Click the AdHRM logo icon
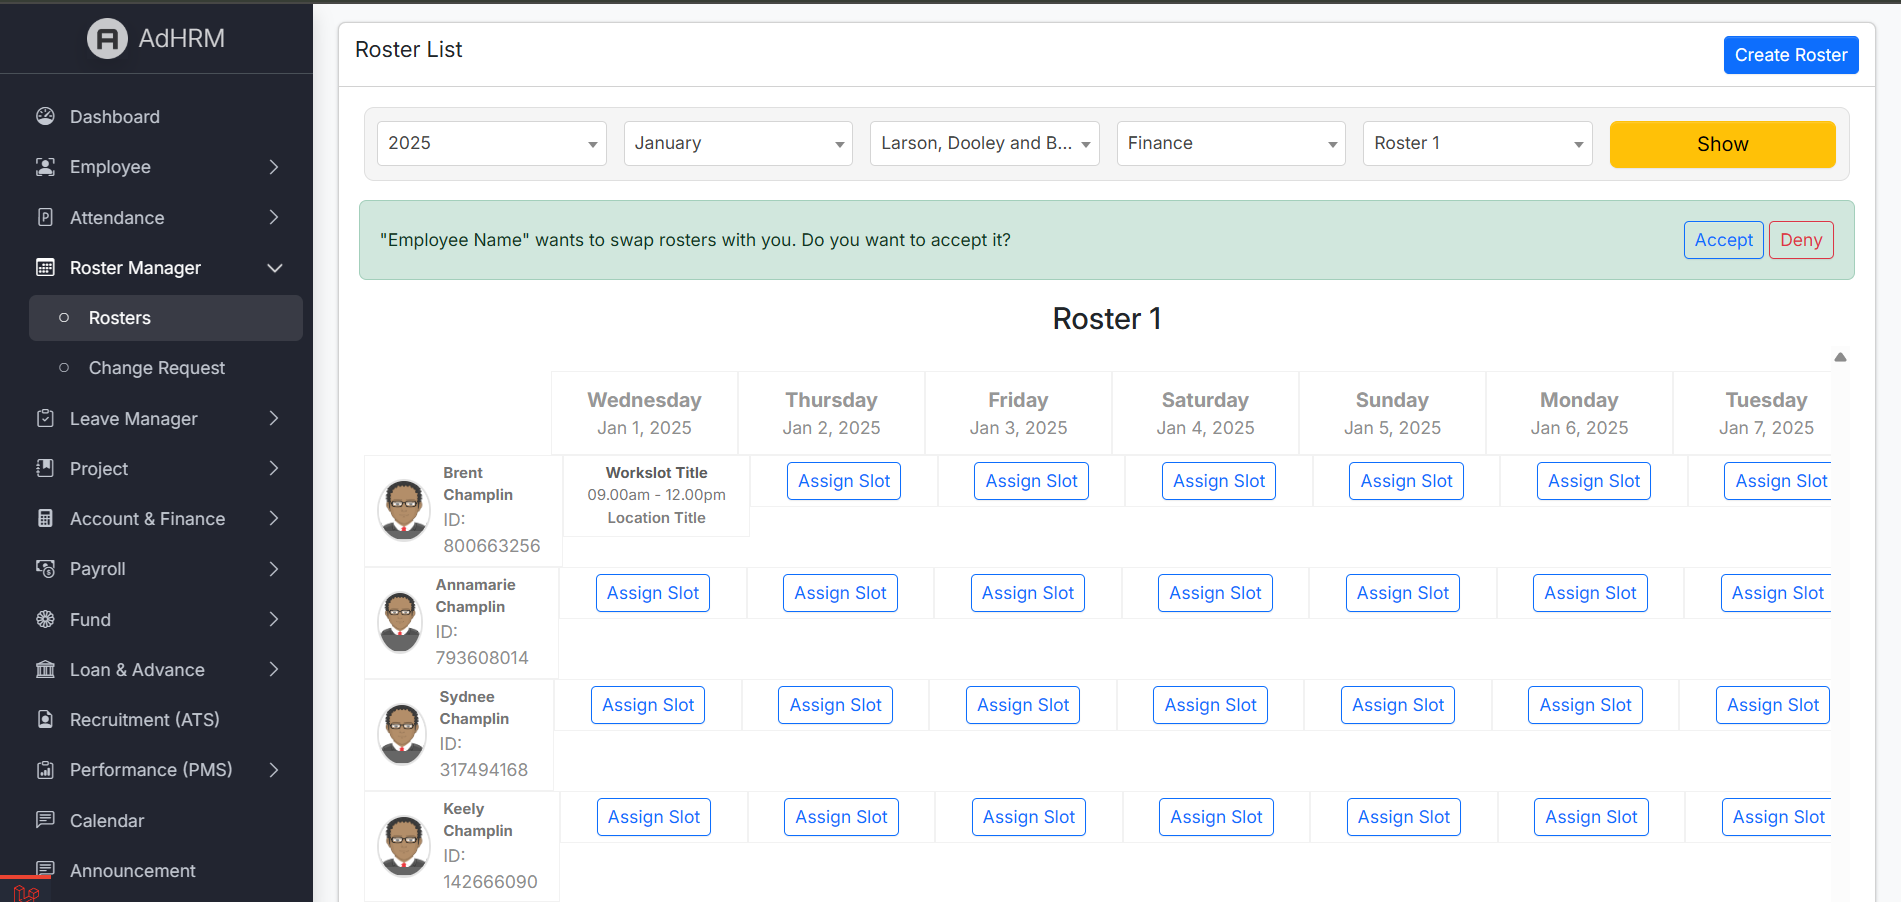Image resolution: width=1901 pixels, height=902 pixels. [x=107, y=39]
